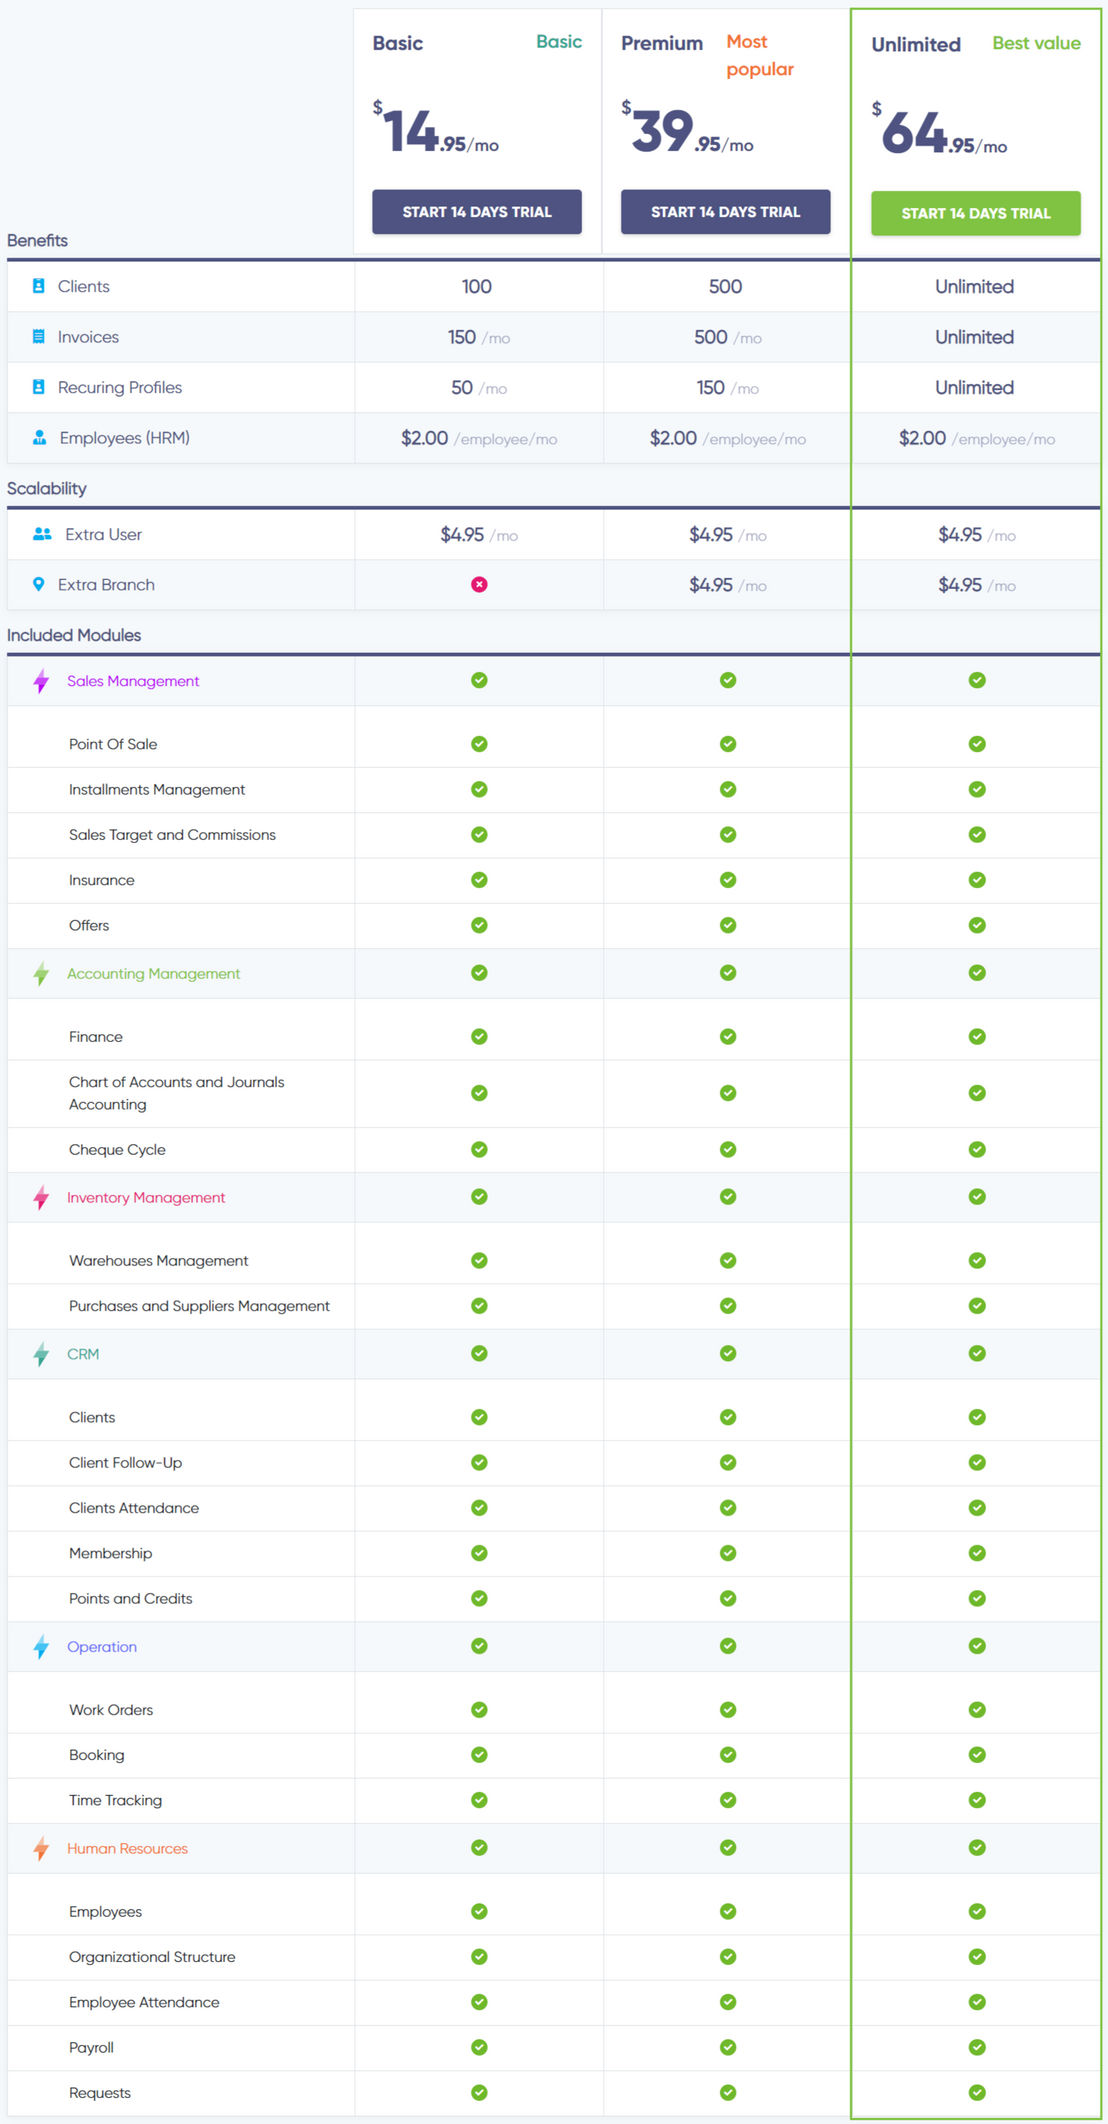
Task: Click Chart of Accounts and Journals Accounting
Action: click(177, 1093)
